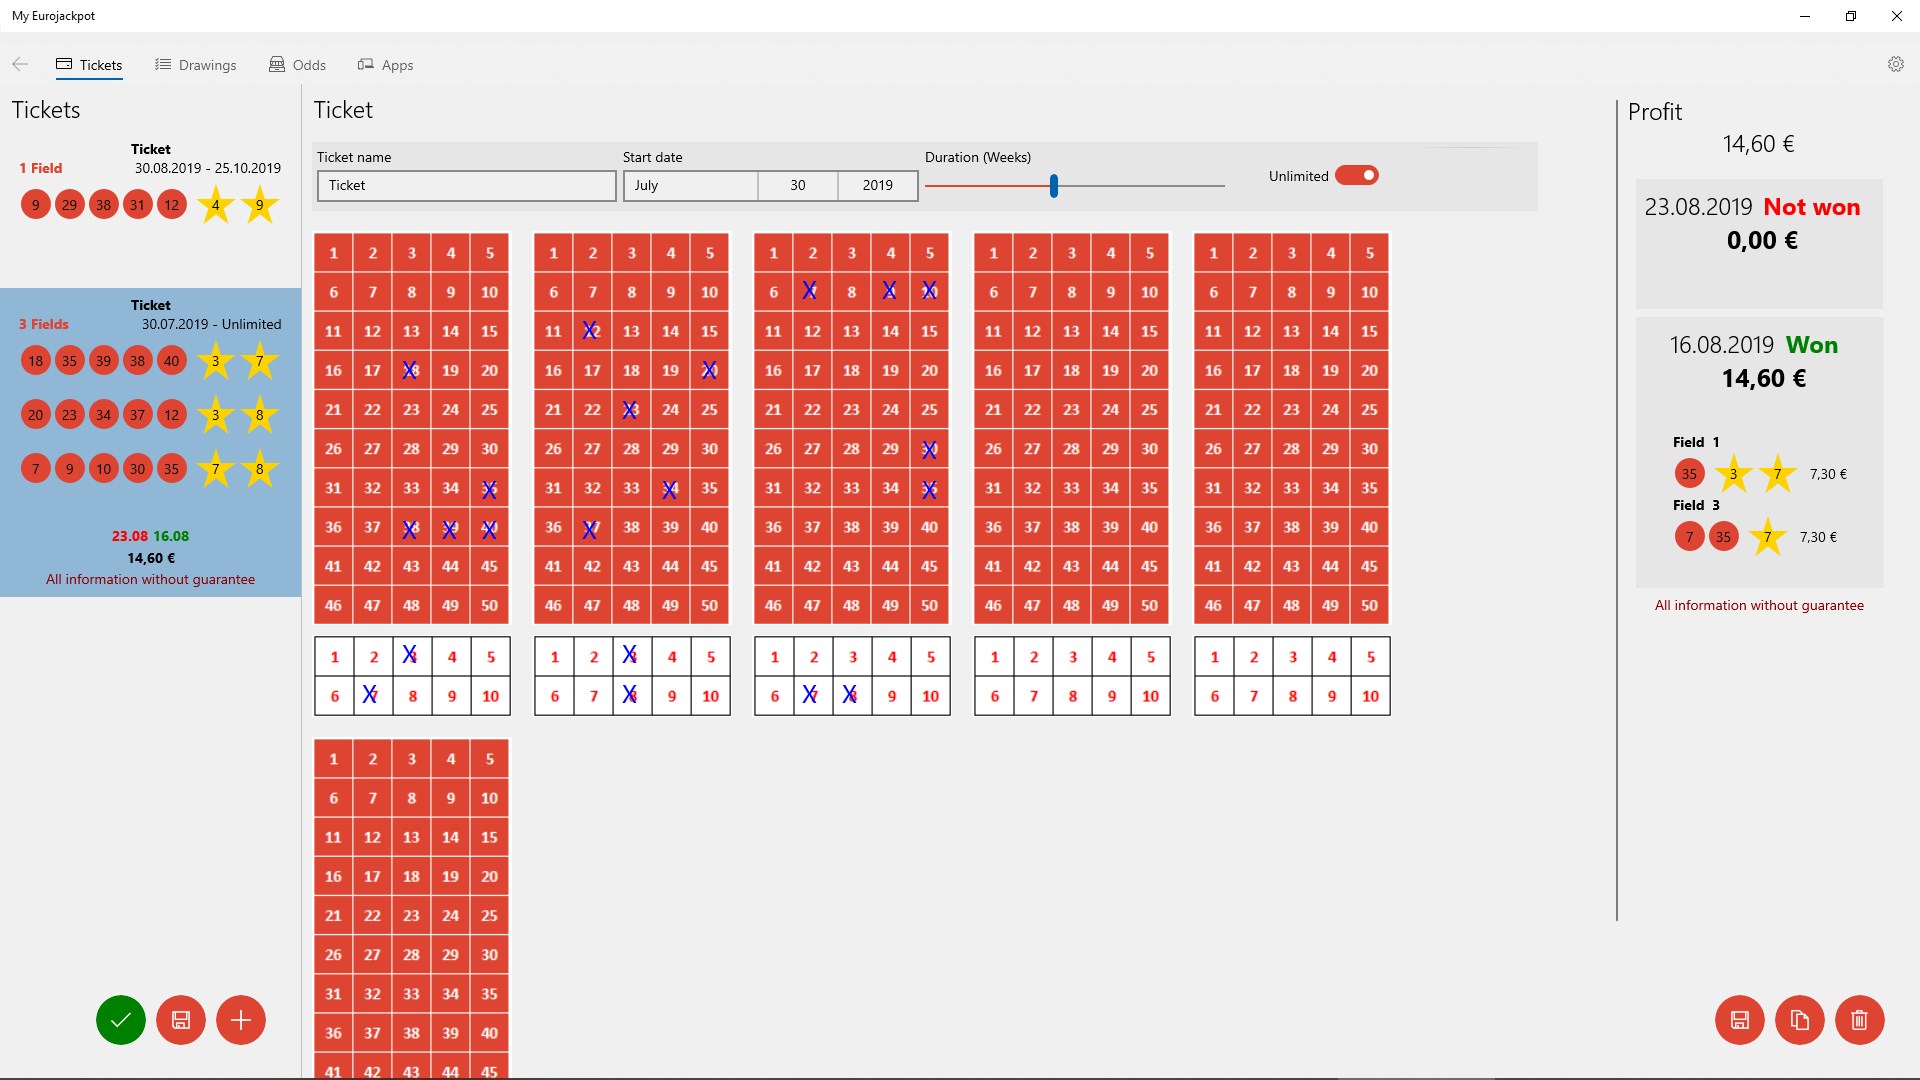Image resolution: width=1920 pixels, height=1080 pixels.
Task: Toggle number 50 in first field
Action: [489, 605]
